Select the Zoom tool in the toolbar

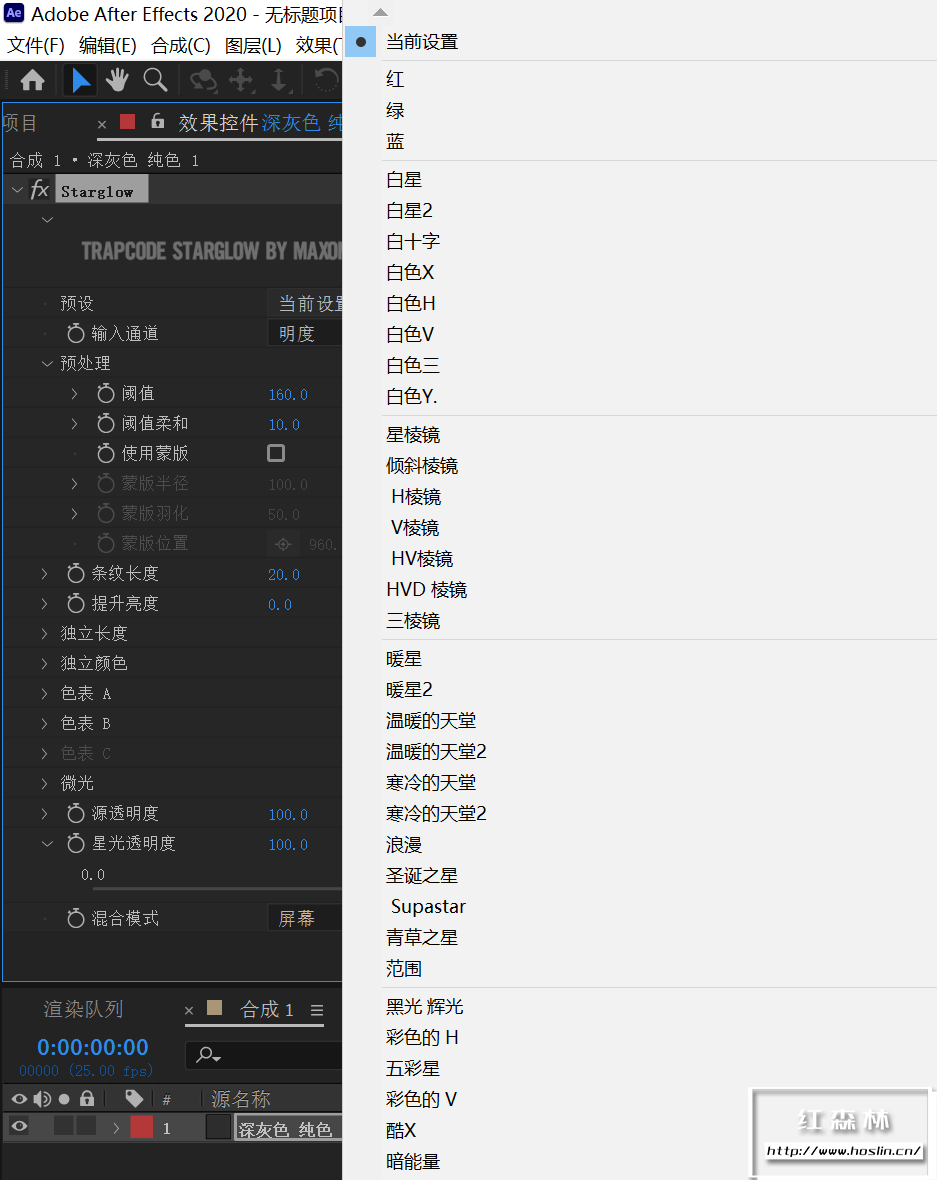tap(155, 80)
